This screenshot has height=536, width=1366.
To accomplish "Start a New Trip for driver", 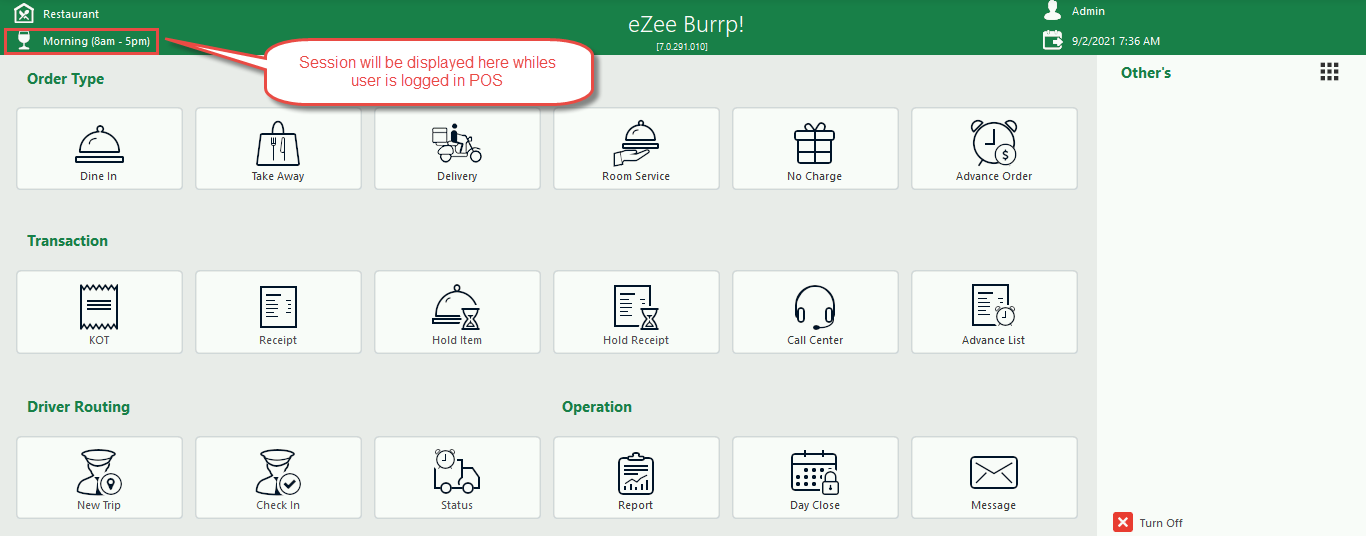I will [99, 477].
